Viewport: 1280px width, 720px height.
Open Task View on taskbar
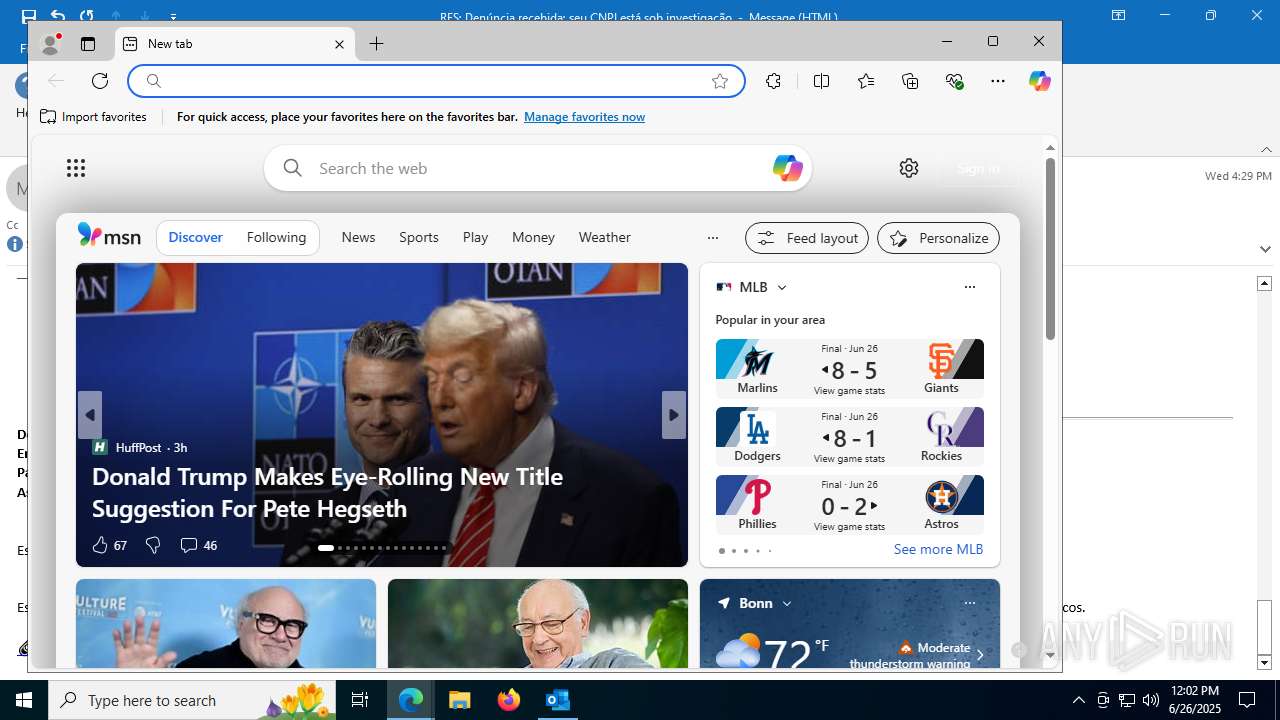tap(361, 700)
